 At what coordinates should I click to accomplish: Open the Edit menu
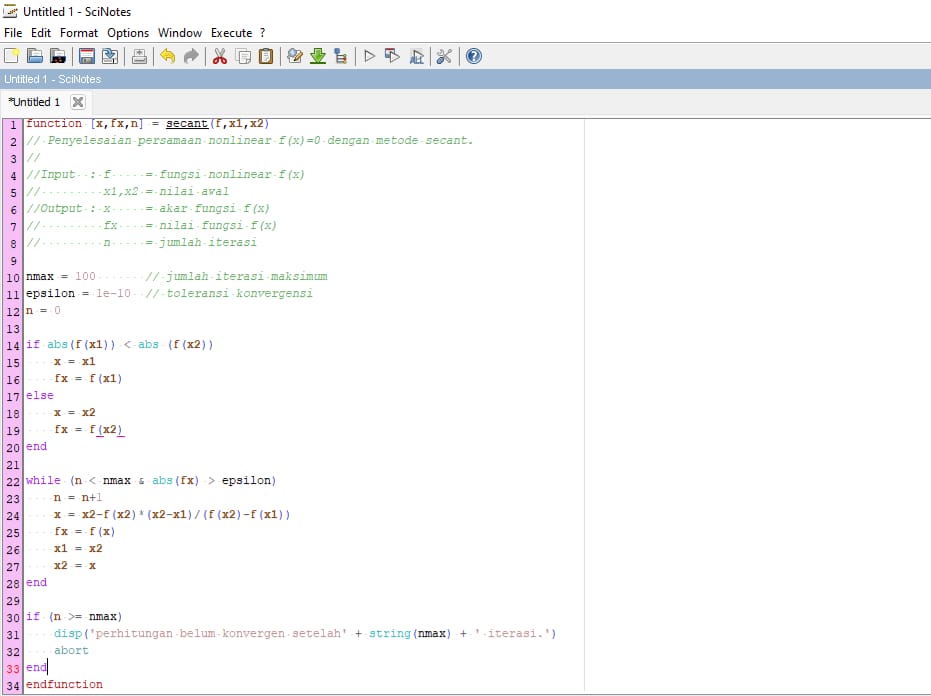click(41, 33)
